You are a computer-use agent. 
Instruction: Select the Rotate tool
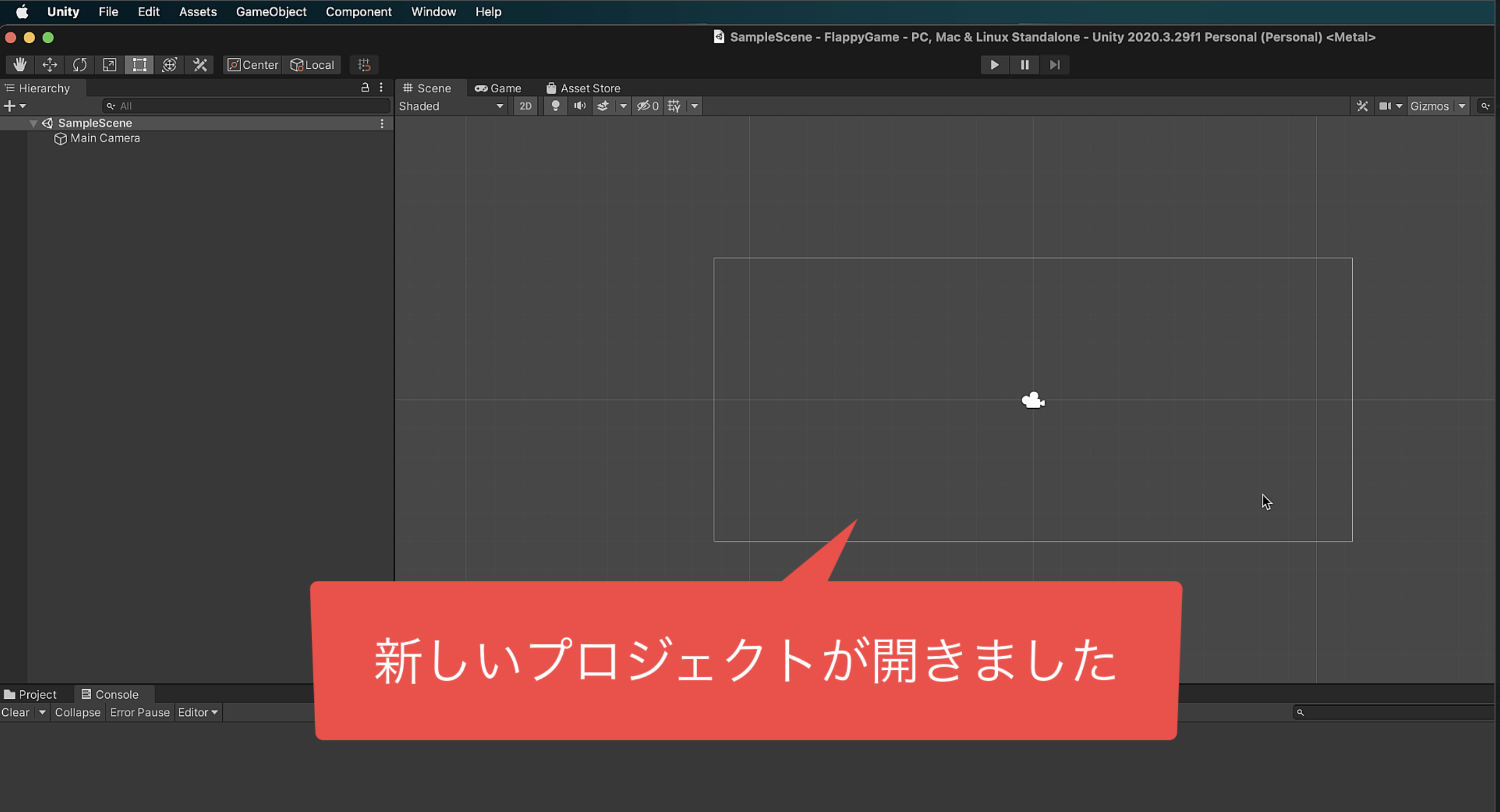click(x=80, y=65)
